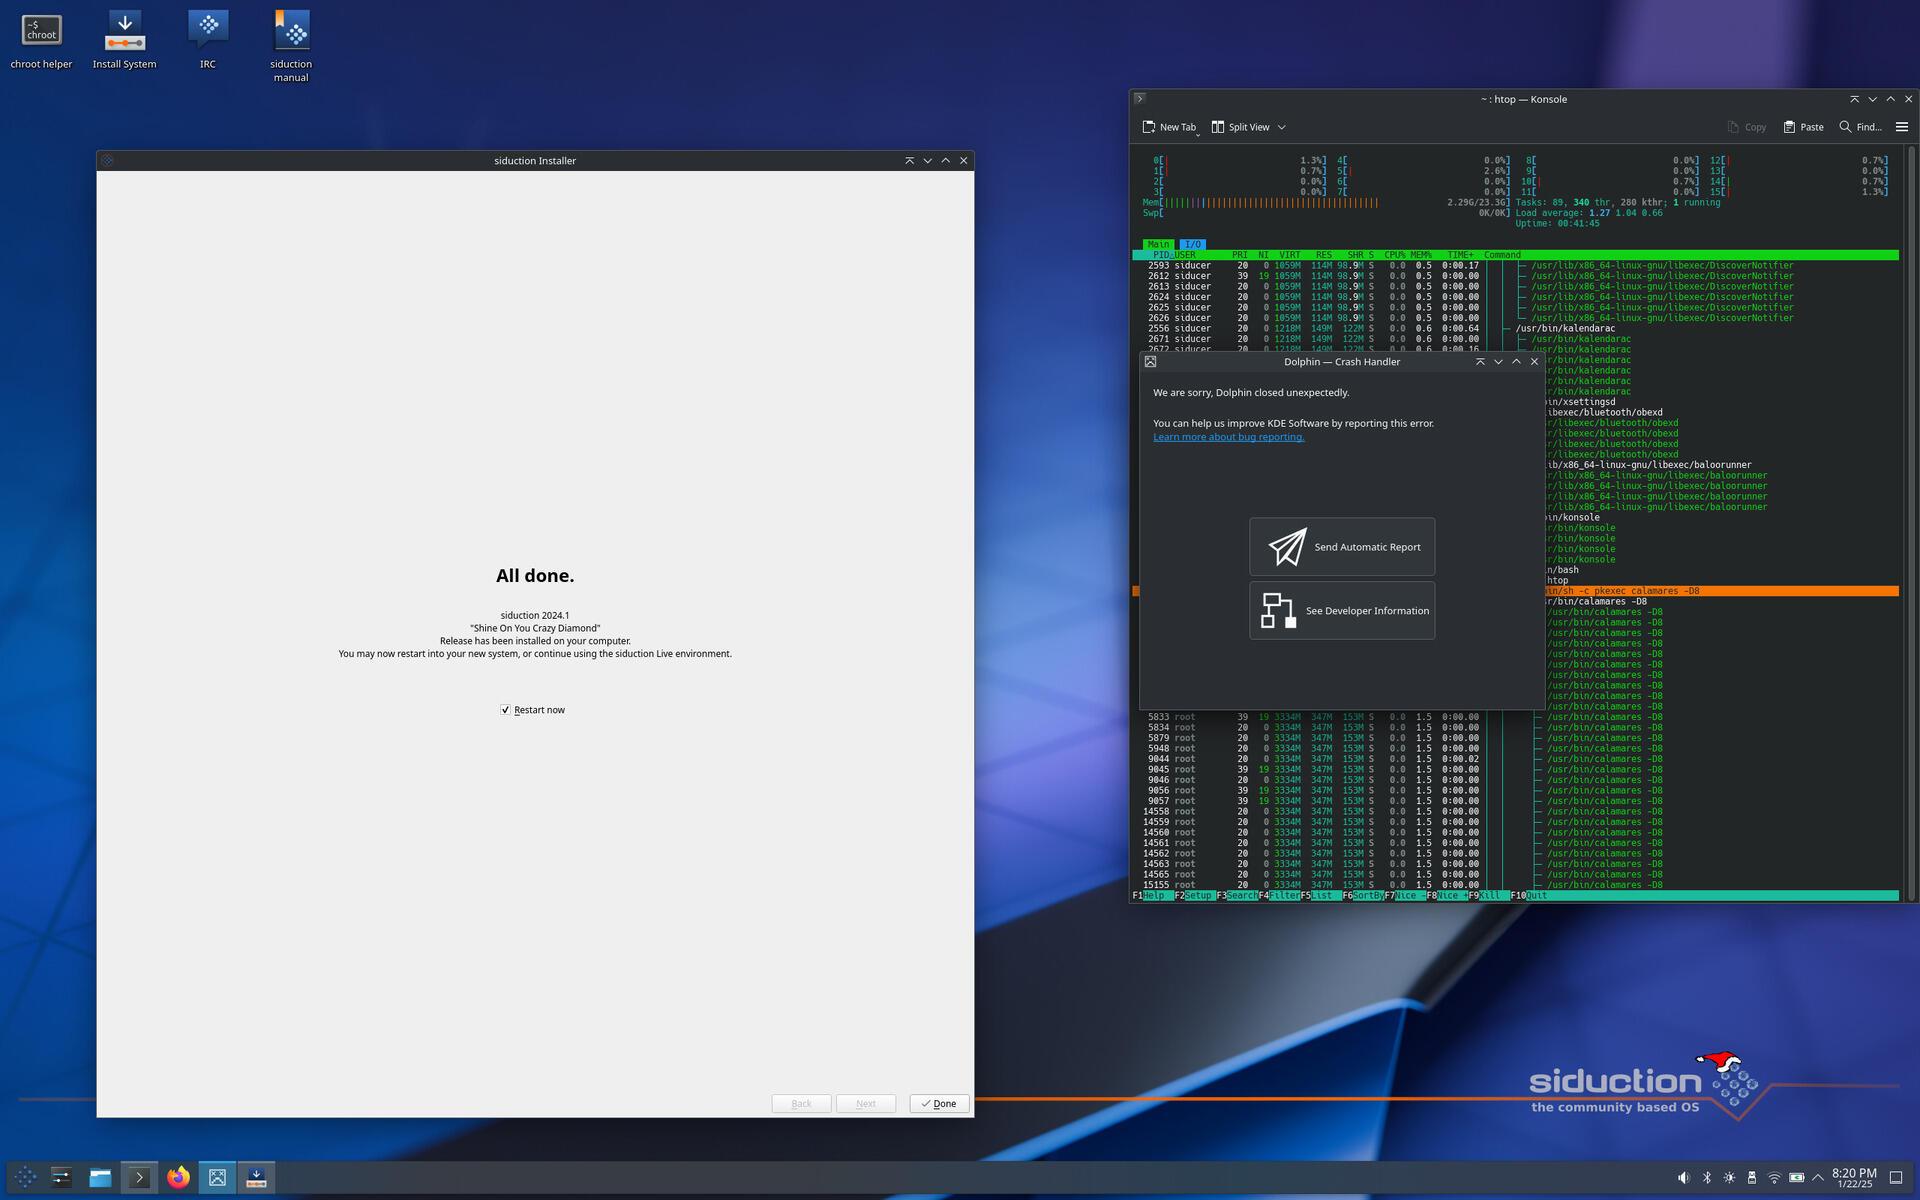
Task: Open the Bluetooth tray icon
Action: click(1707, 1178)
